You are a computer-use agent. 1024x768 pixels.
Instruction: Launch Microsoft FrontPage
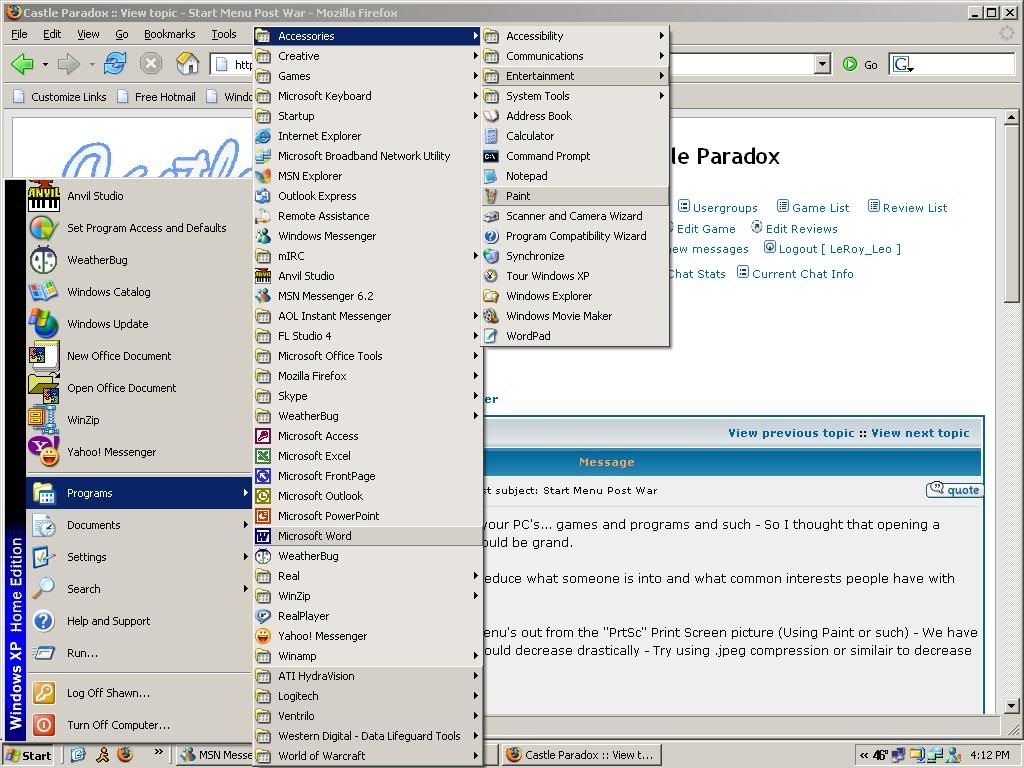point(368,476)
